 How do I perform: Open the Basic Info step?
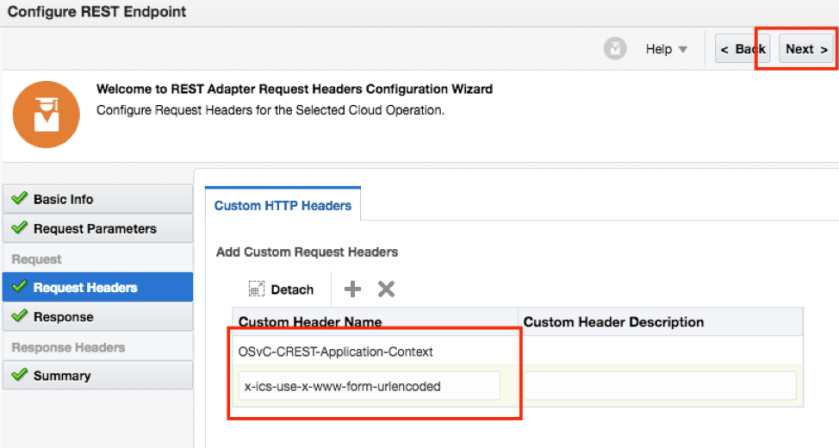coord(64,199)
